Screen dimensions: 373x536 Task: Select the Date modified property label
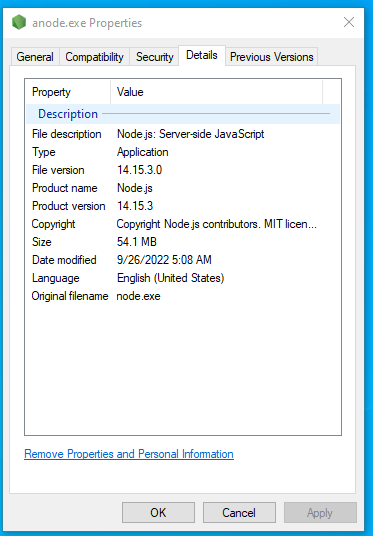[64, 260]
